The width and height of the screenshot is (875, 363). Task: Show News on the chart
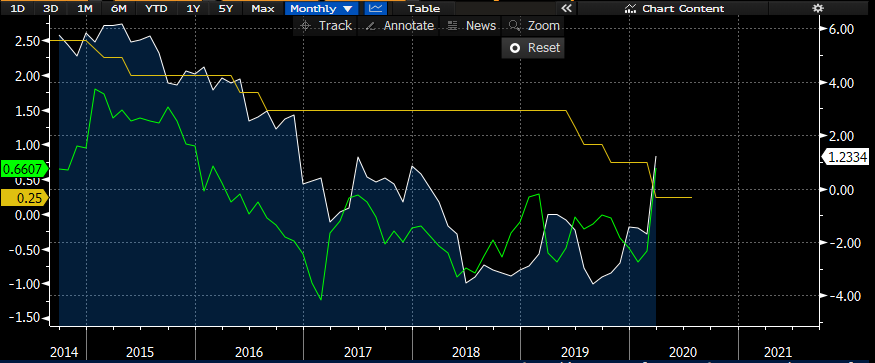tap(471, 26)
